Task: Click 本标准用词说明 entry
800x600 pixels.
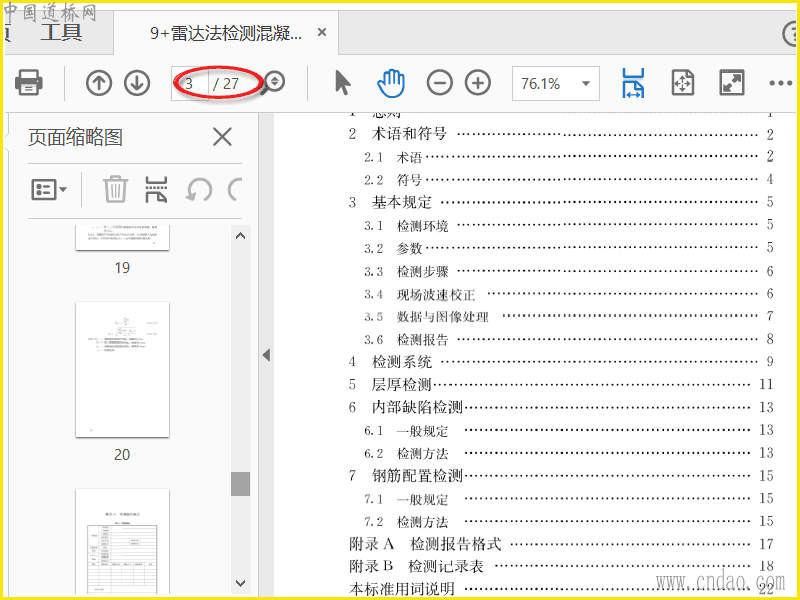Action: [561, 589]
